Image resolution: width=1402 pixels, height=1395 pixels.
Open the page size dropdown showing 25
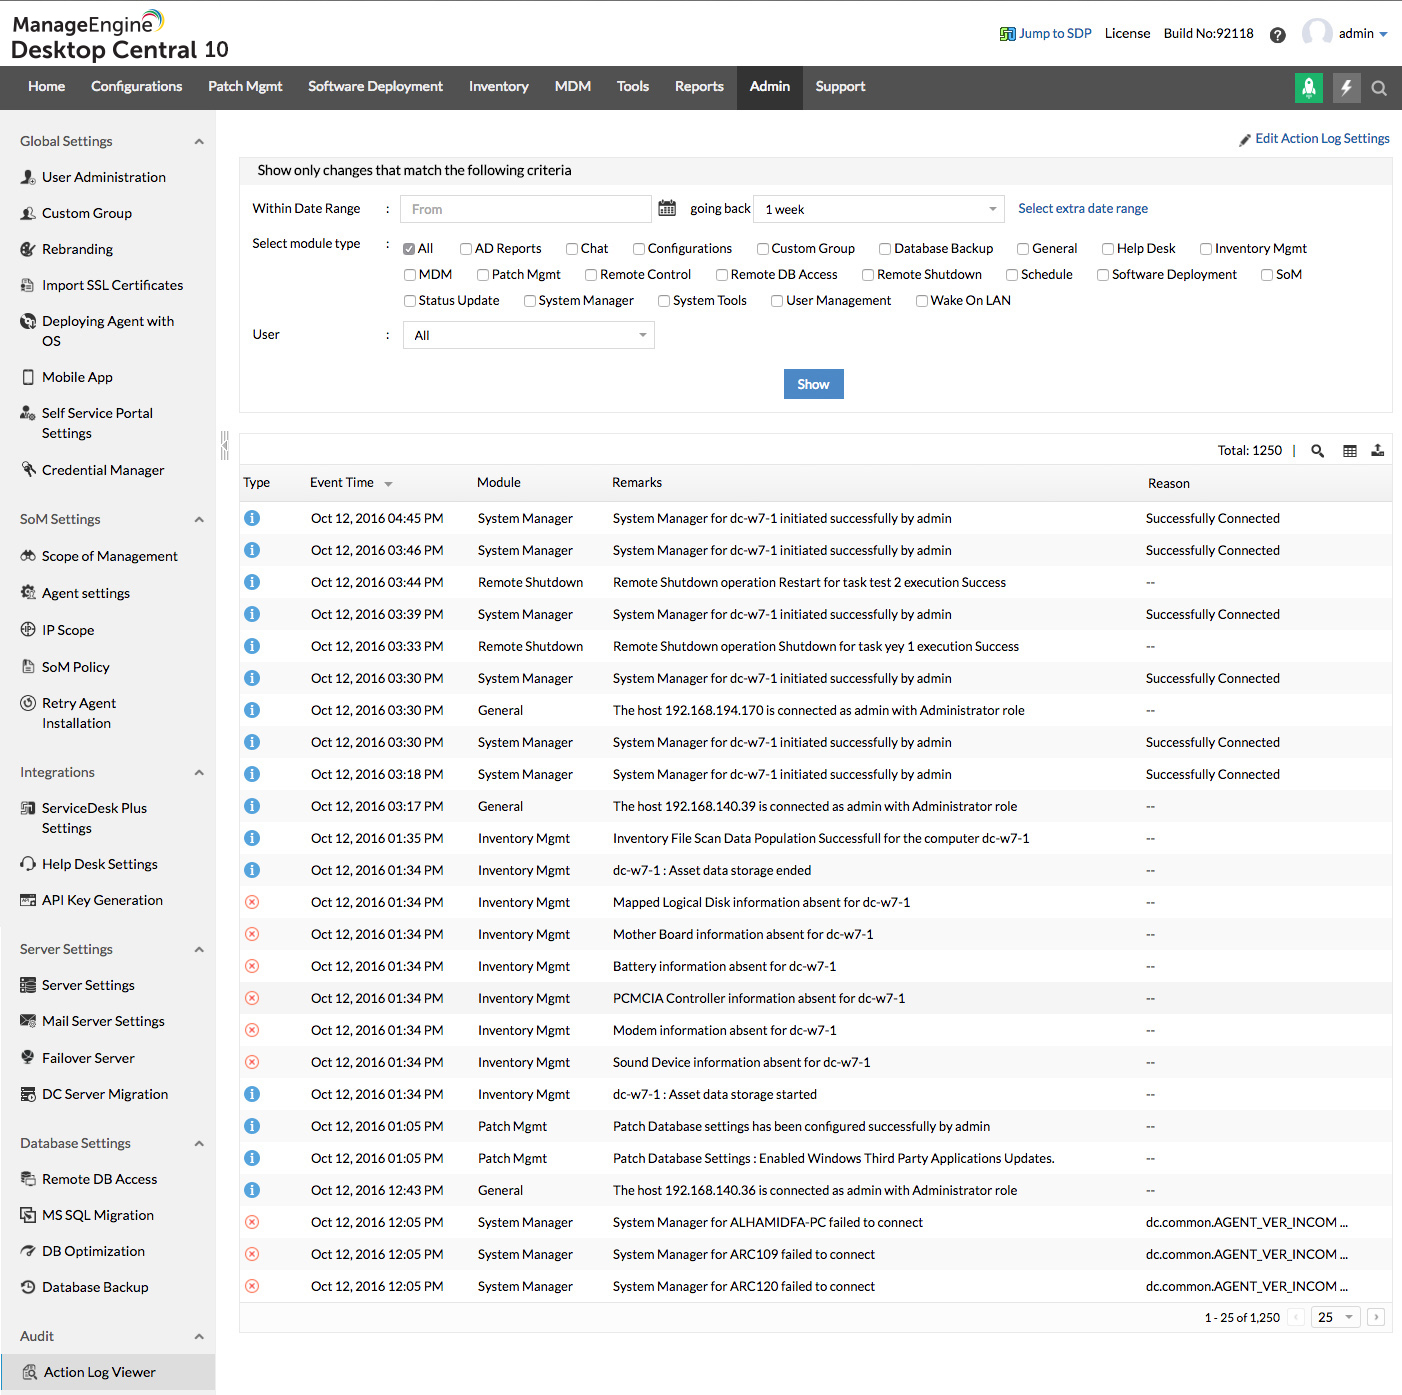(x=1335, y=1317)
